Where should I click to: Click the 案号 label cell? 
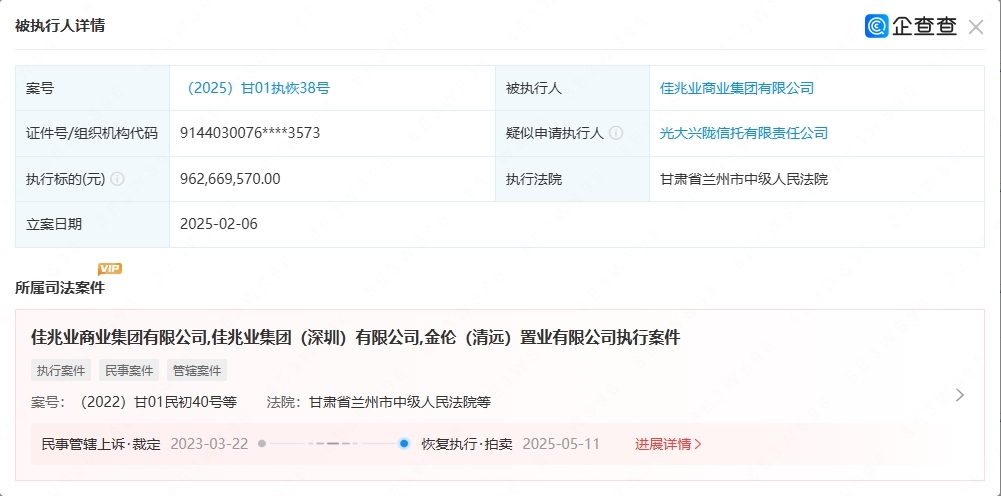[93, 88]
